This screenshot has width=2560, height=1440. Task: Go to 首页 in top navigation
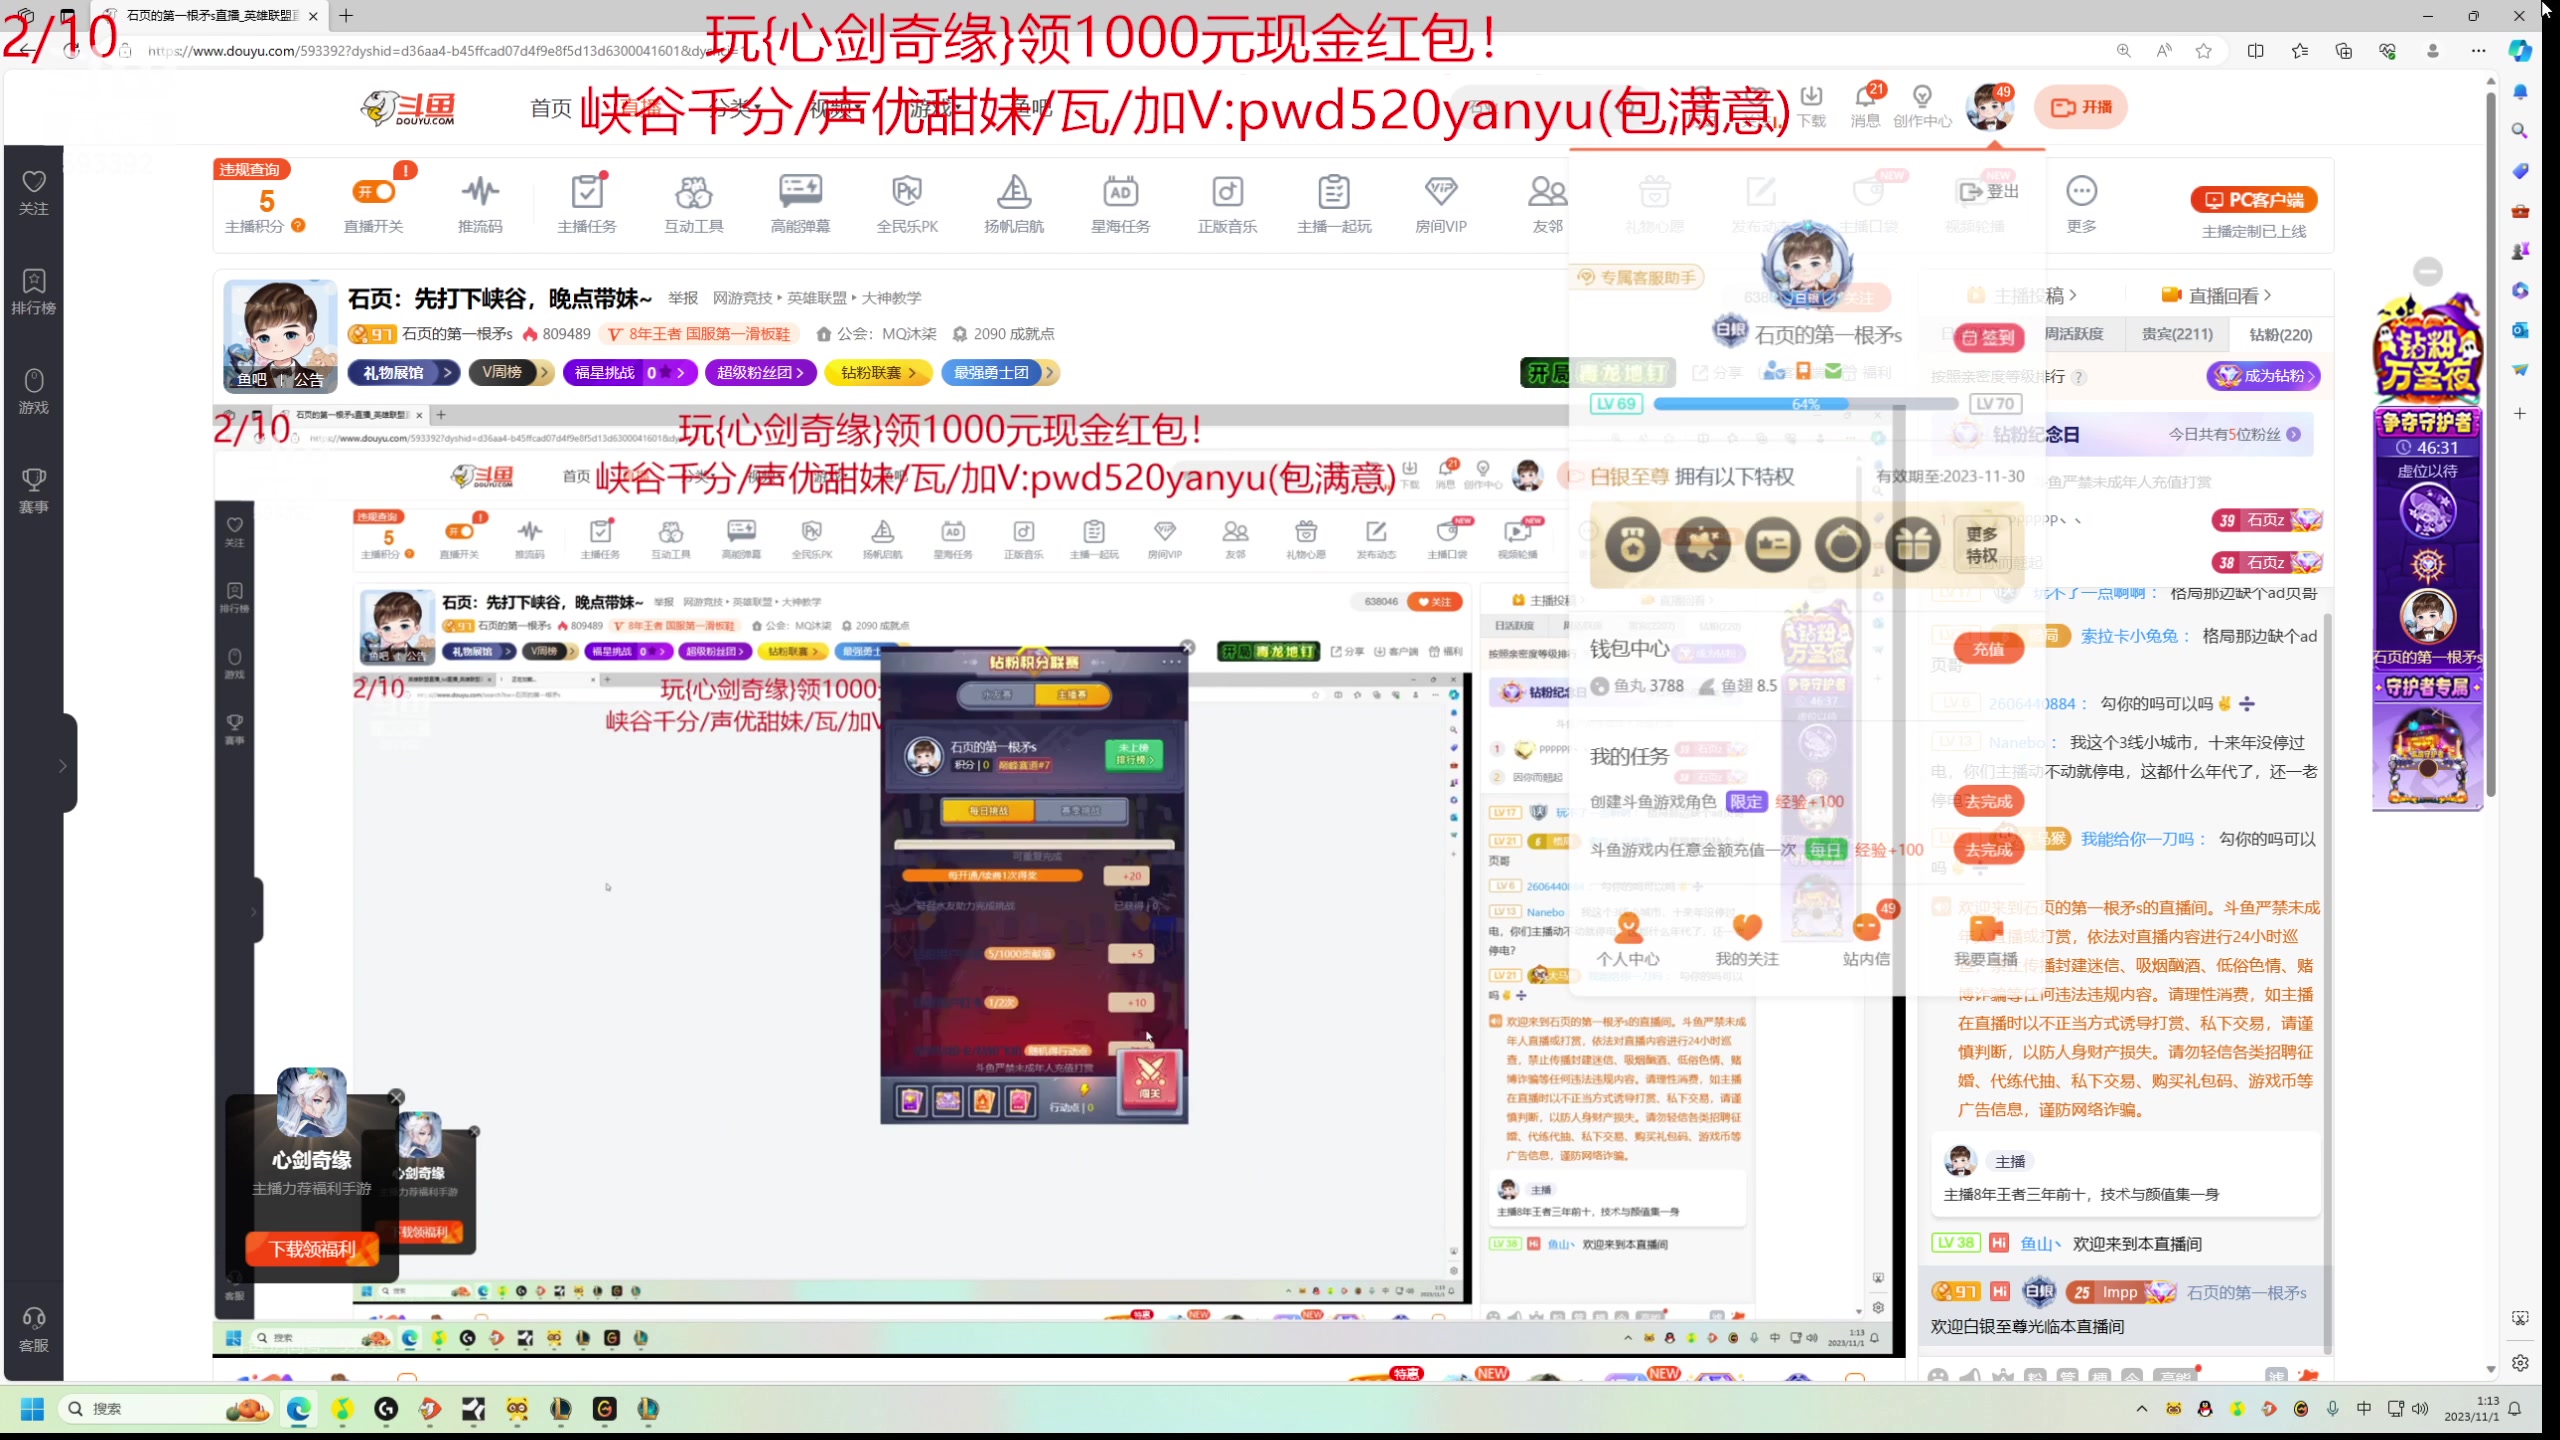(551, 108)
